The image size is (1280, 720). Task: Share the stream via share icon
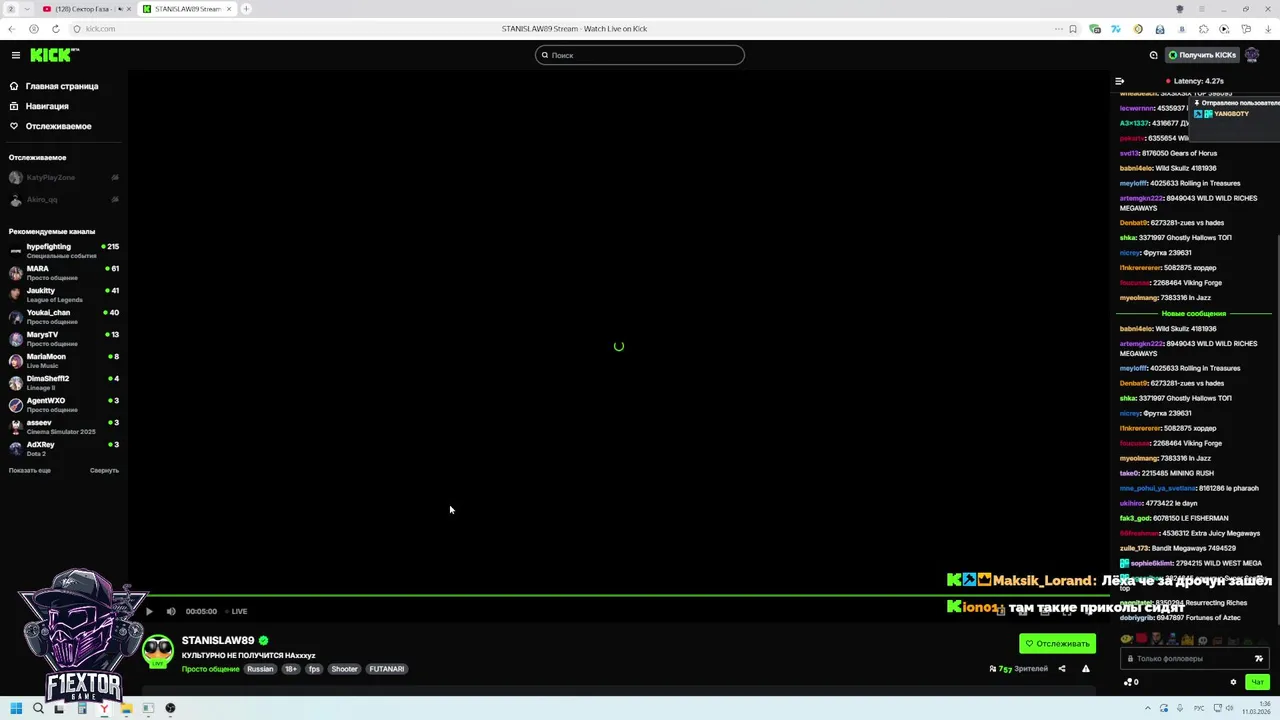click(1062, 669)
